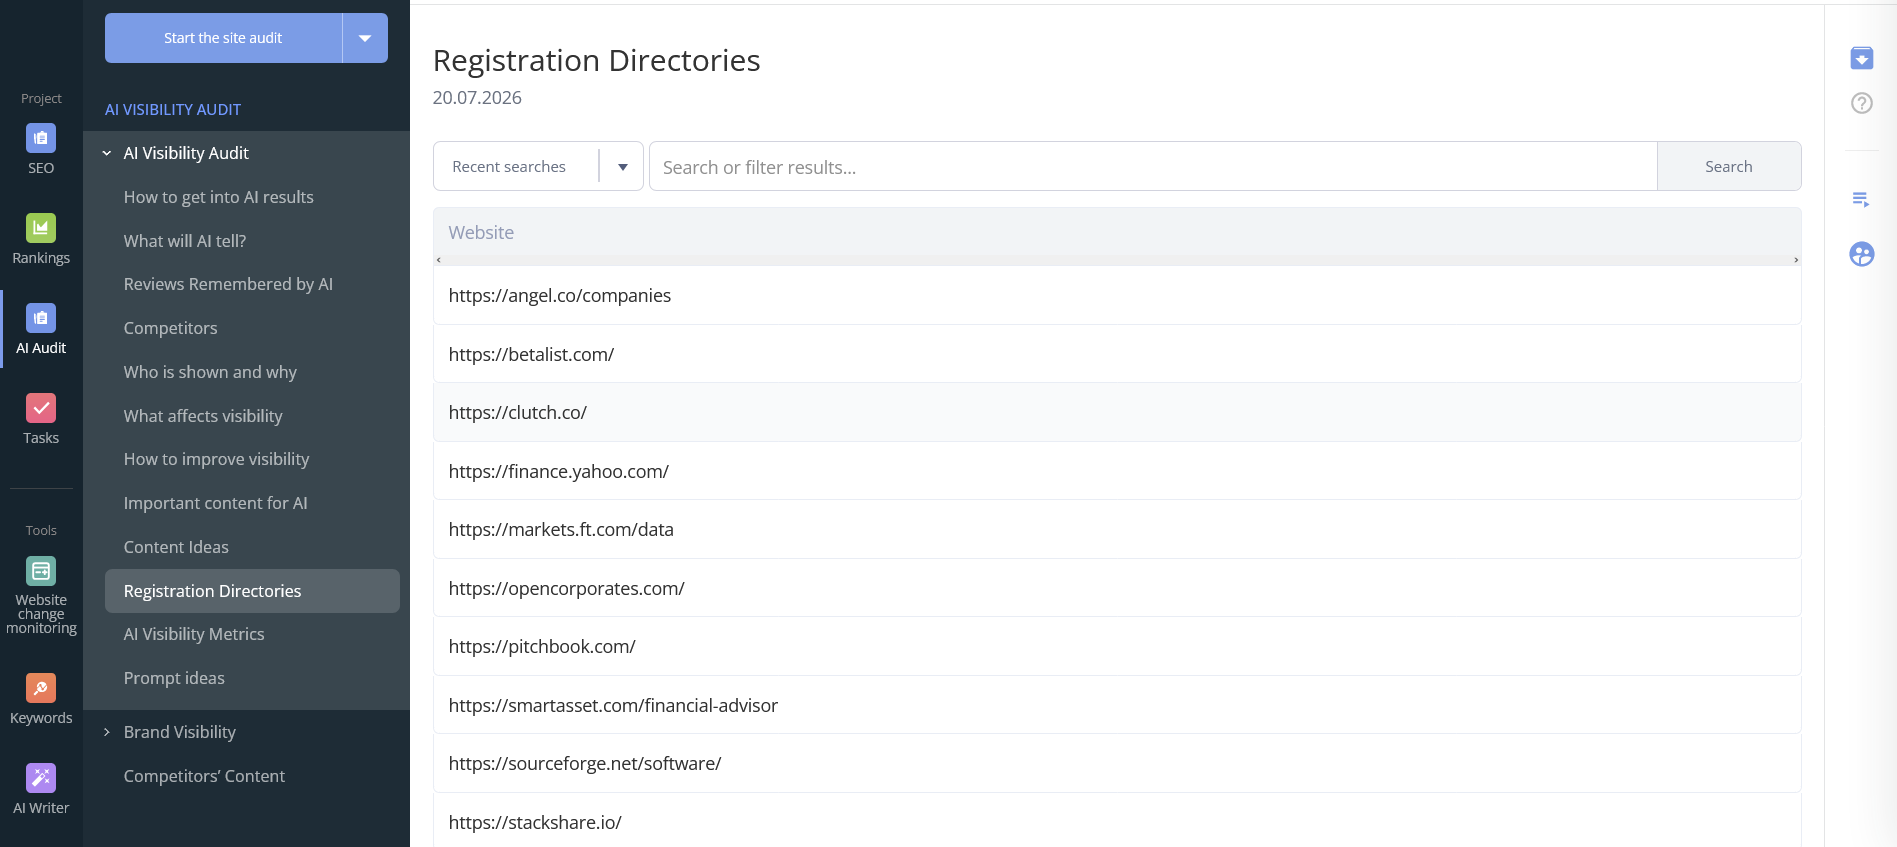Click the https://pitchbook.com/ row

(1117, 646)
